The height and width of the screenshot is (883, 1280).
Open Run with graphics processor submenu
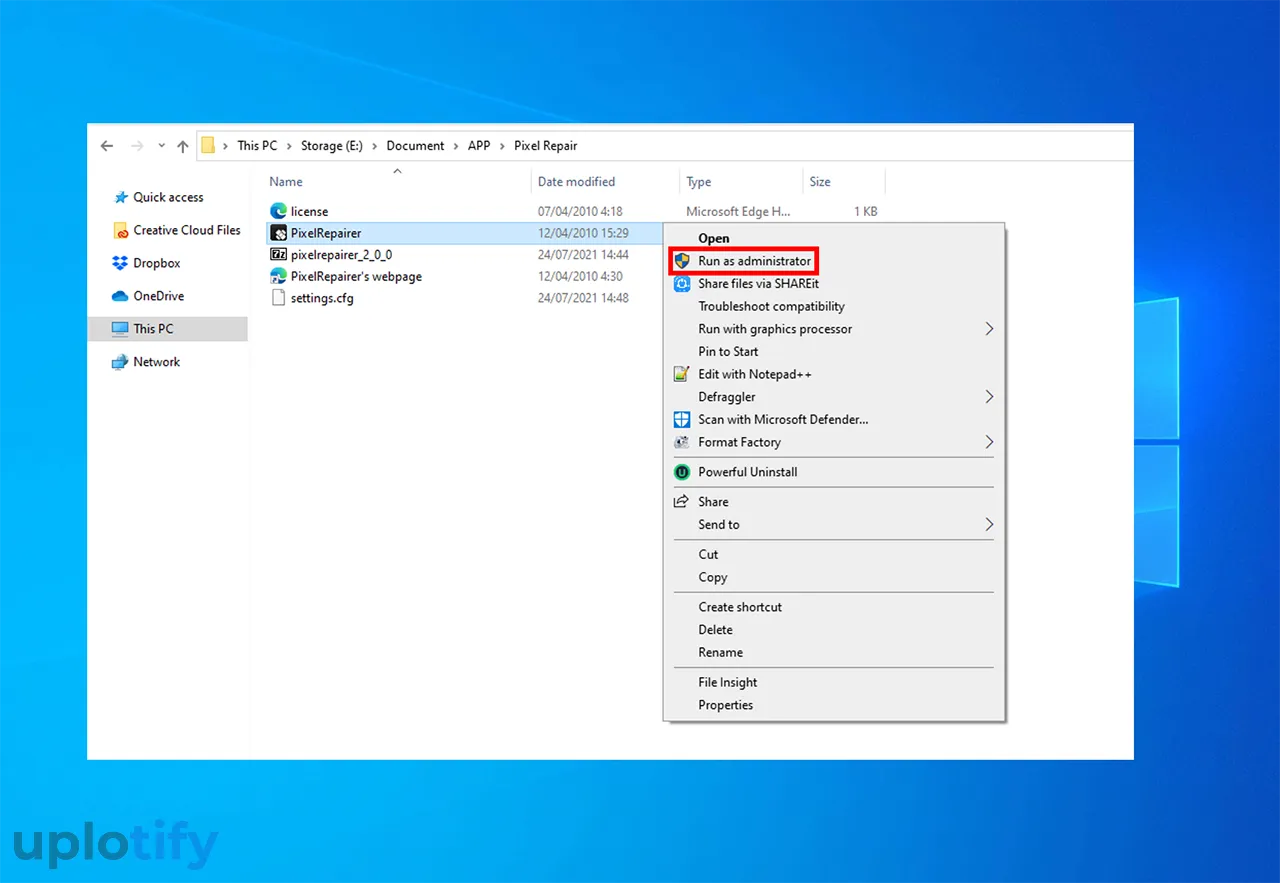point(834,329)
